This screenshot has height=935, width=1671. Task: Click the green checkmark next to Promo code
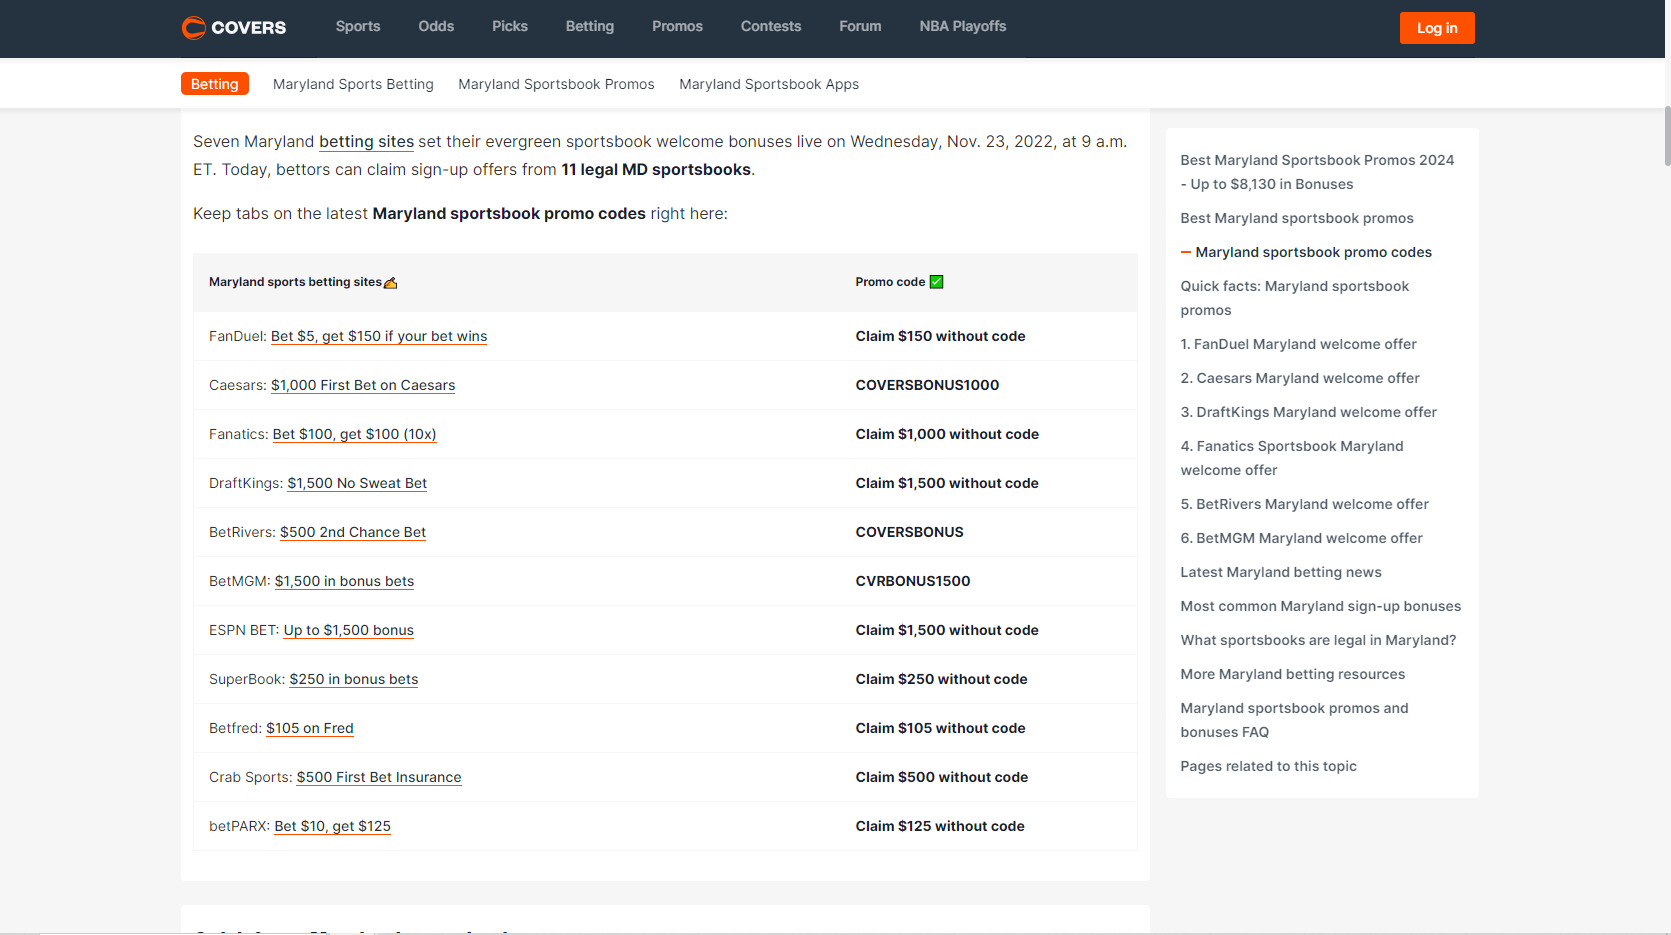pos(937,282)
